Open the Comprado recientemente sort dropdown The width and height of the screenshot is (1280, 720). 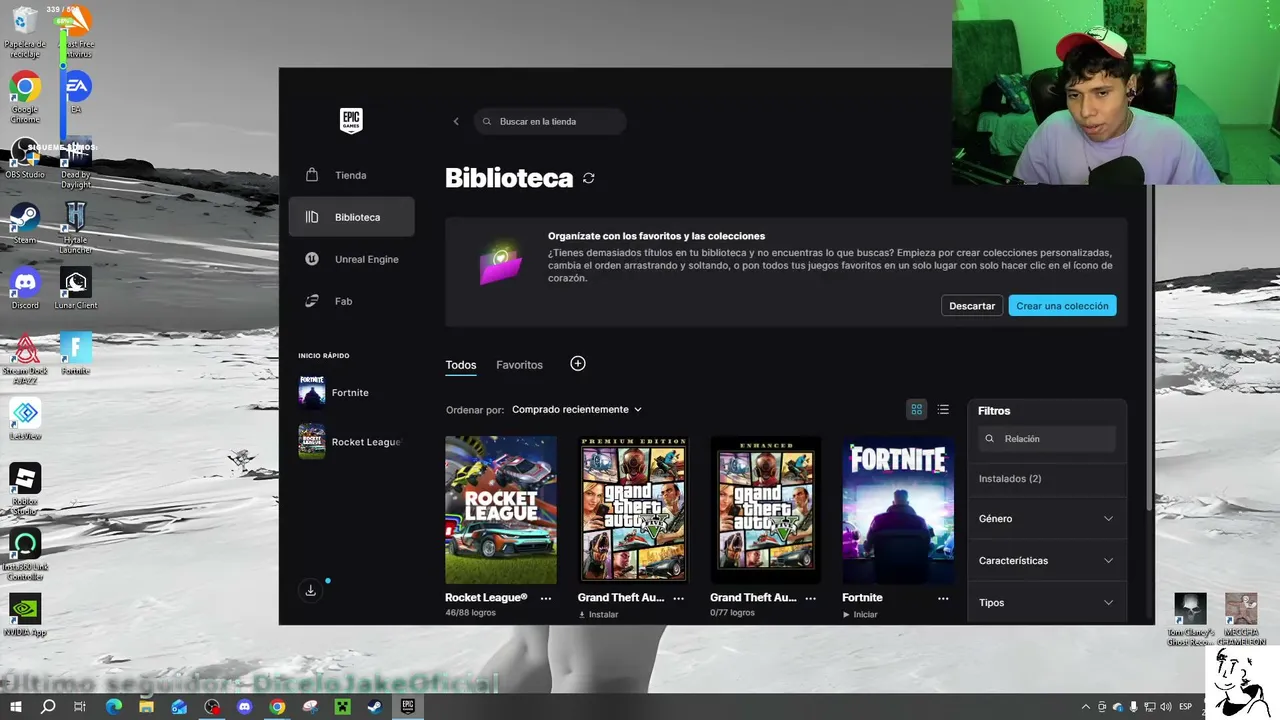pyautogui.click(x=577, y=410)
